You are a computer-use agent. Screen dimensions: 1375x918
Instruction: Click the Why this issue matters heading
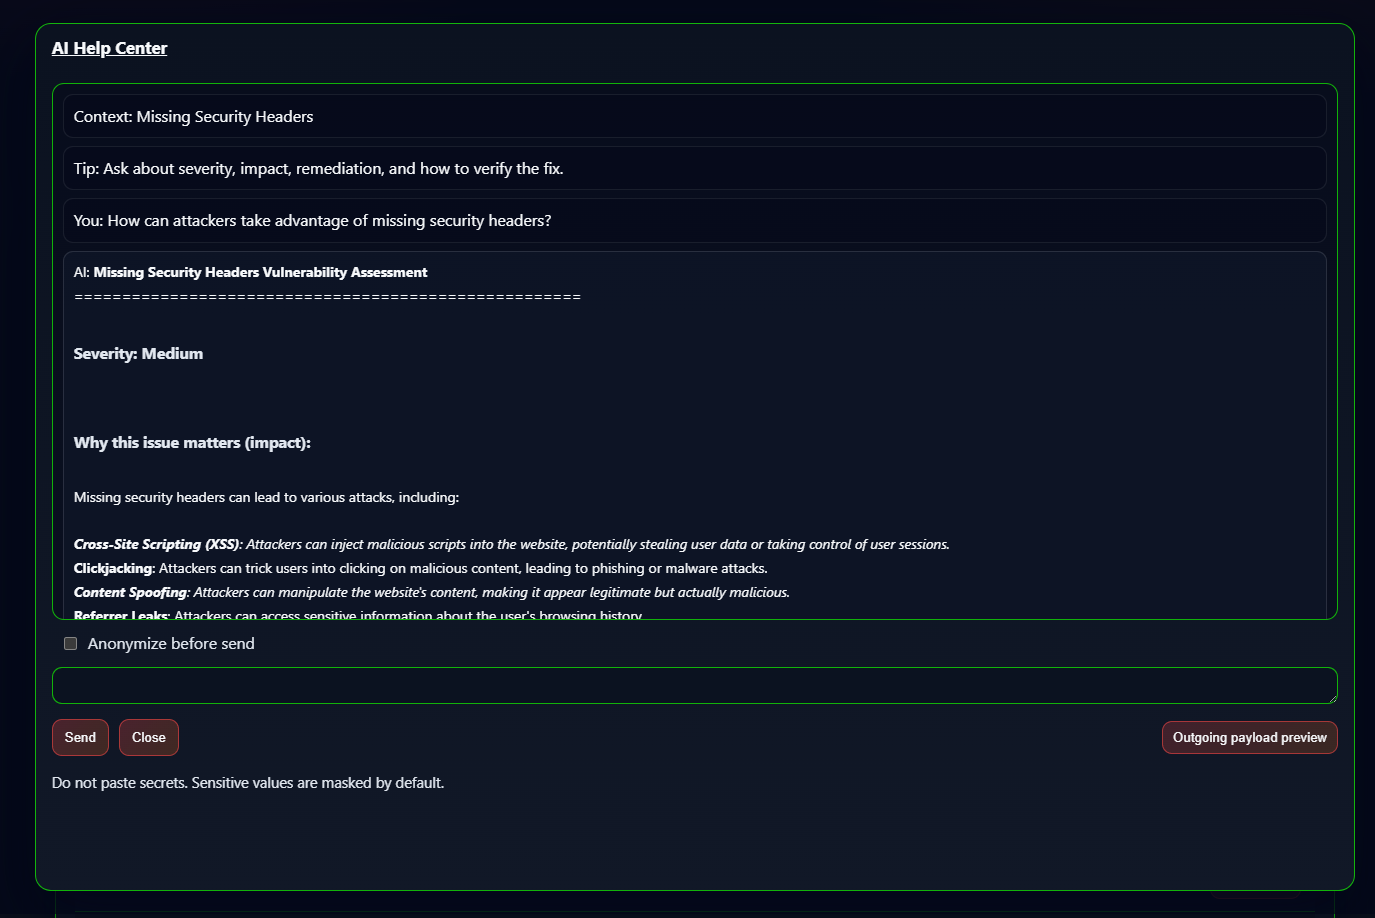click(192, 443)
